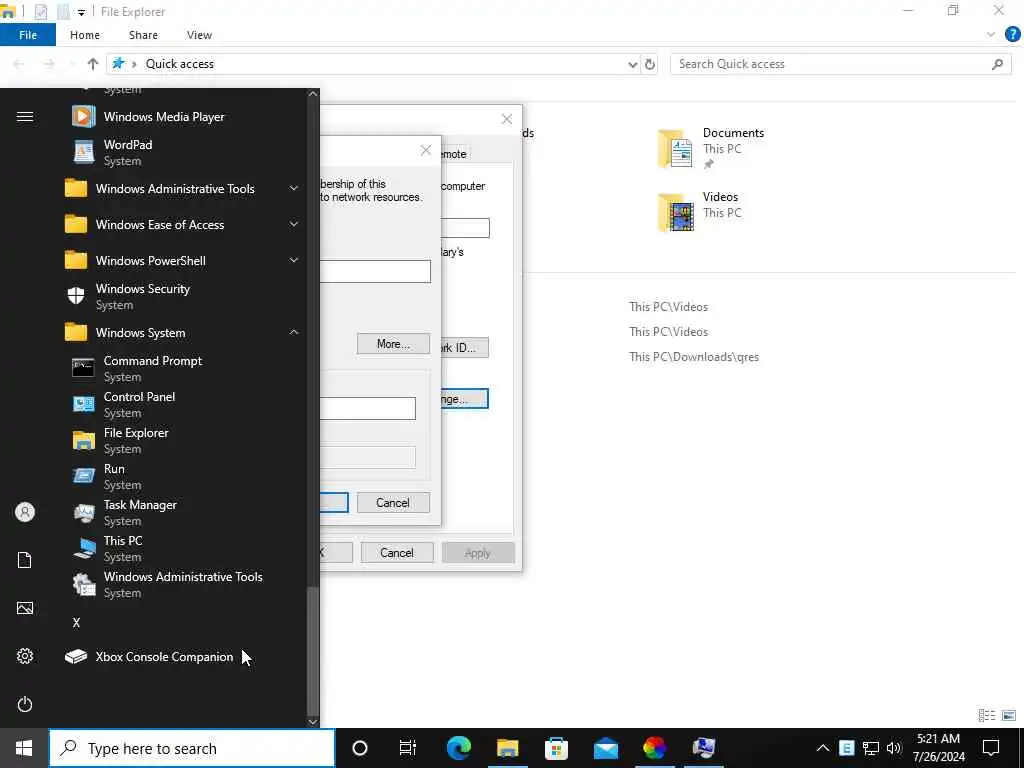Open This PC\Downloads\qres recent entry
This screenshot has width=1024, height=768.
pos(694,357)
